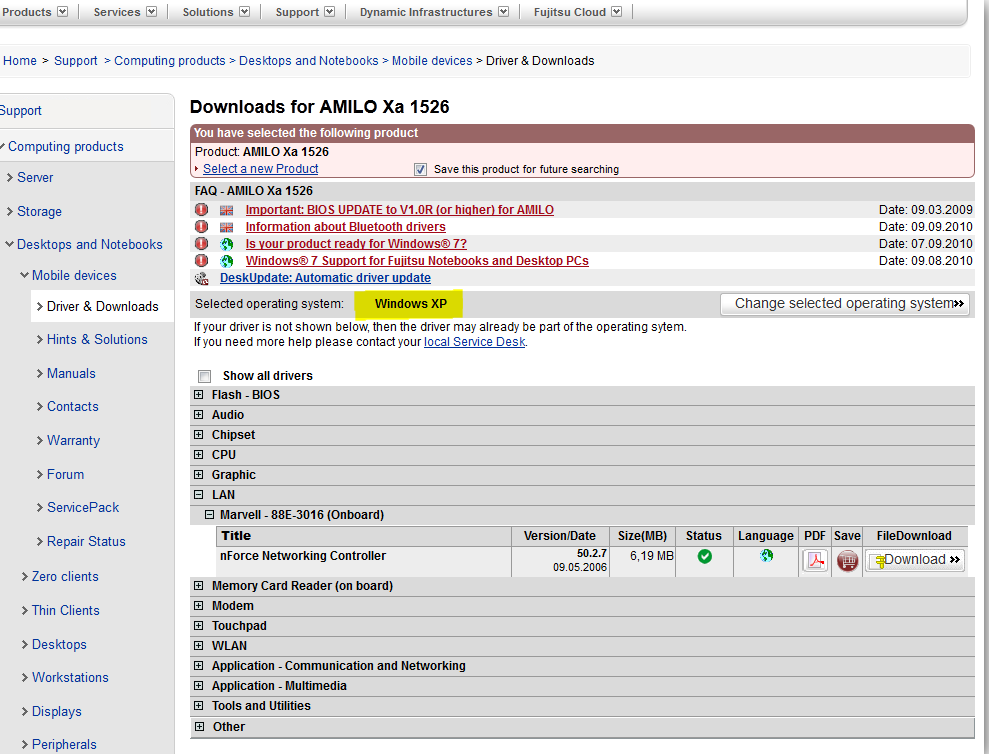Click red alert icon beside BIOS UPDATE entry
Viewport: 989px width, 754px height.
201,209
